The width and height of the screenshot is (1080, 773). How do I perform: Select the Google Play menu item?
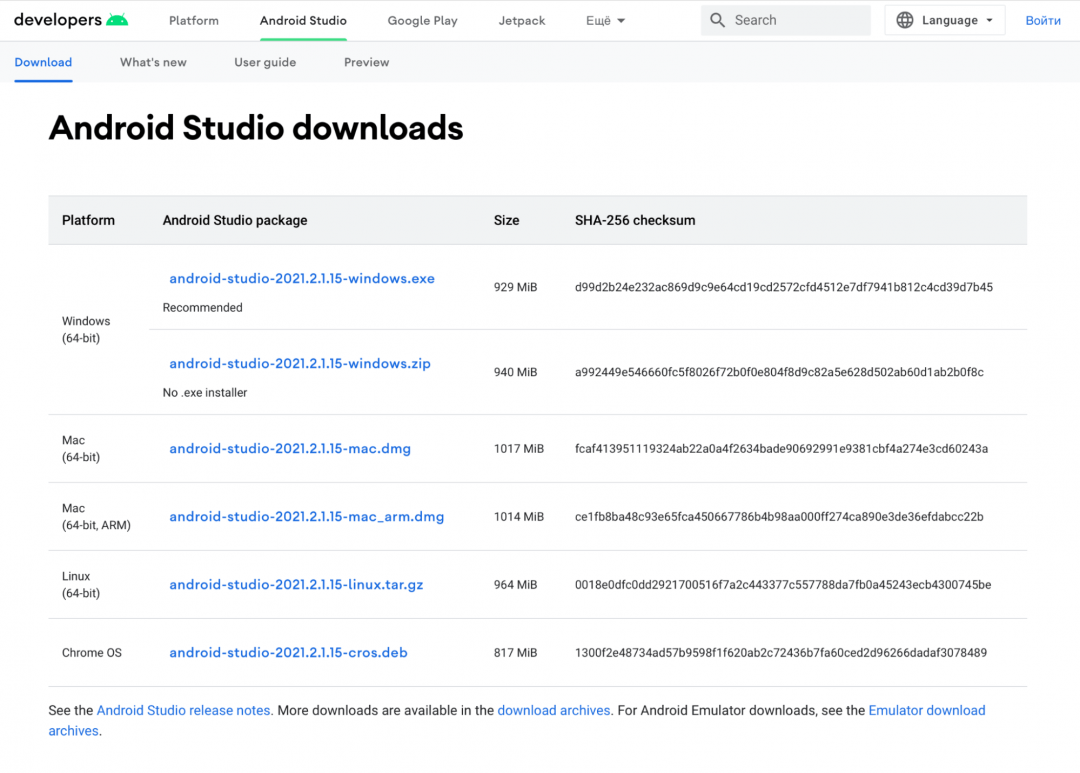422,21
